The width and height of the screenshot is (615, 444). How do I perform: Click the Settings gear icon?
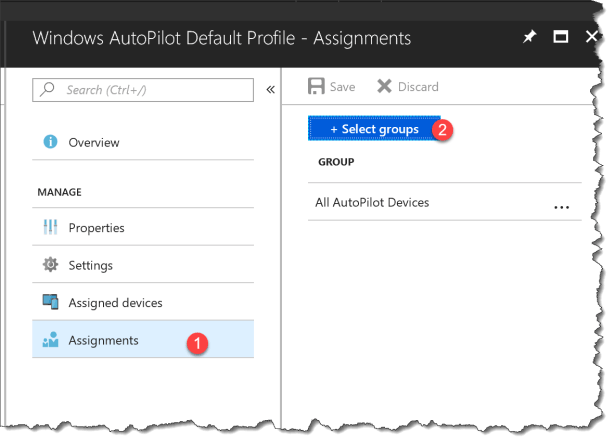pyautogui.click(x=50, y=265)
